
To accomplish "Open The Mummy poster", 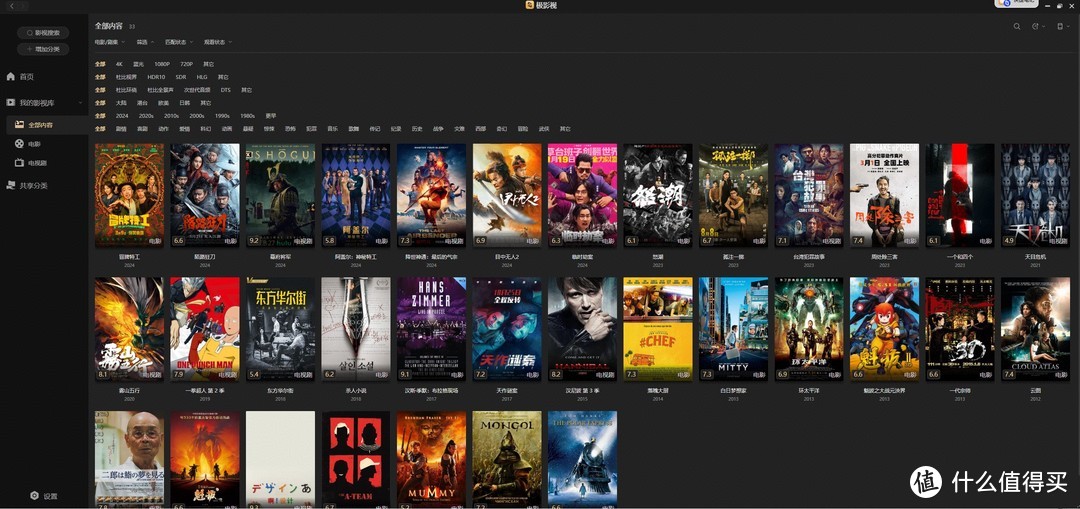I will [431, 459].
